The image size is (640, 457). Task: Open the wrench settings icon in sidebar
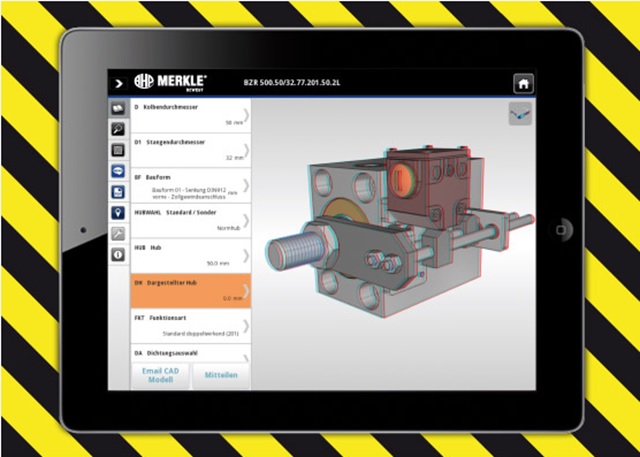click(x=118, y=234)
